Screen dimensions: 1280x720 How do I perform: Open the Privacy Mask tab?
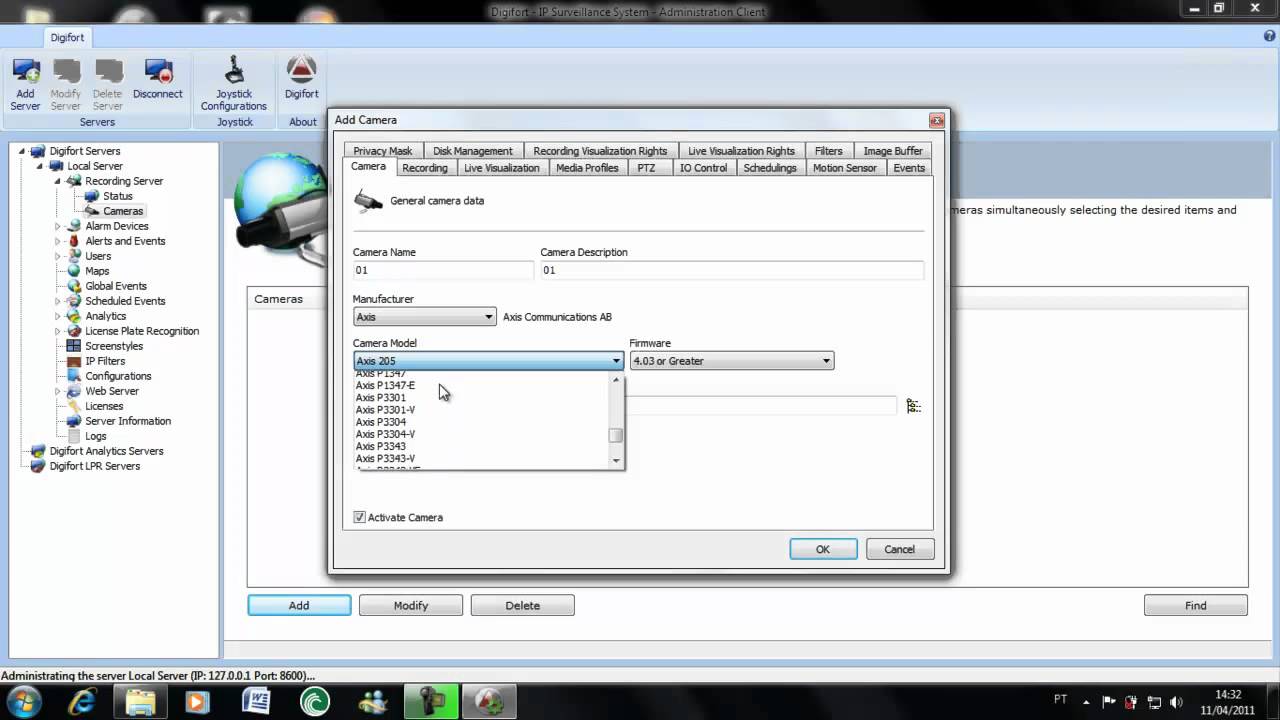(x=382, y=151)
